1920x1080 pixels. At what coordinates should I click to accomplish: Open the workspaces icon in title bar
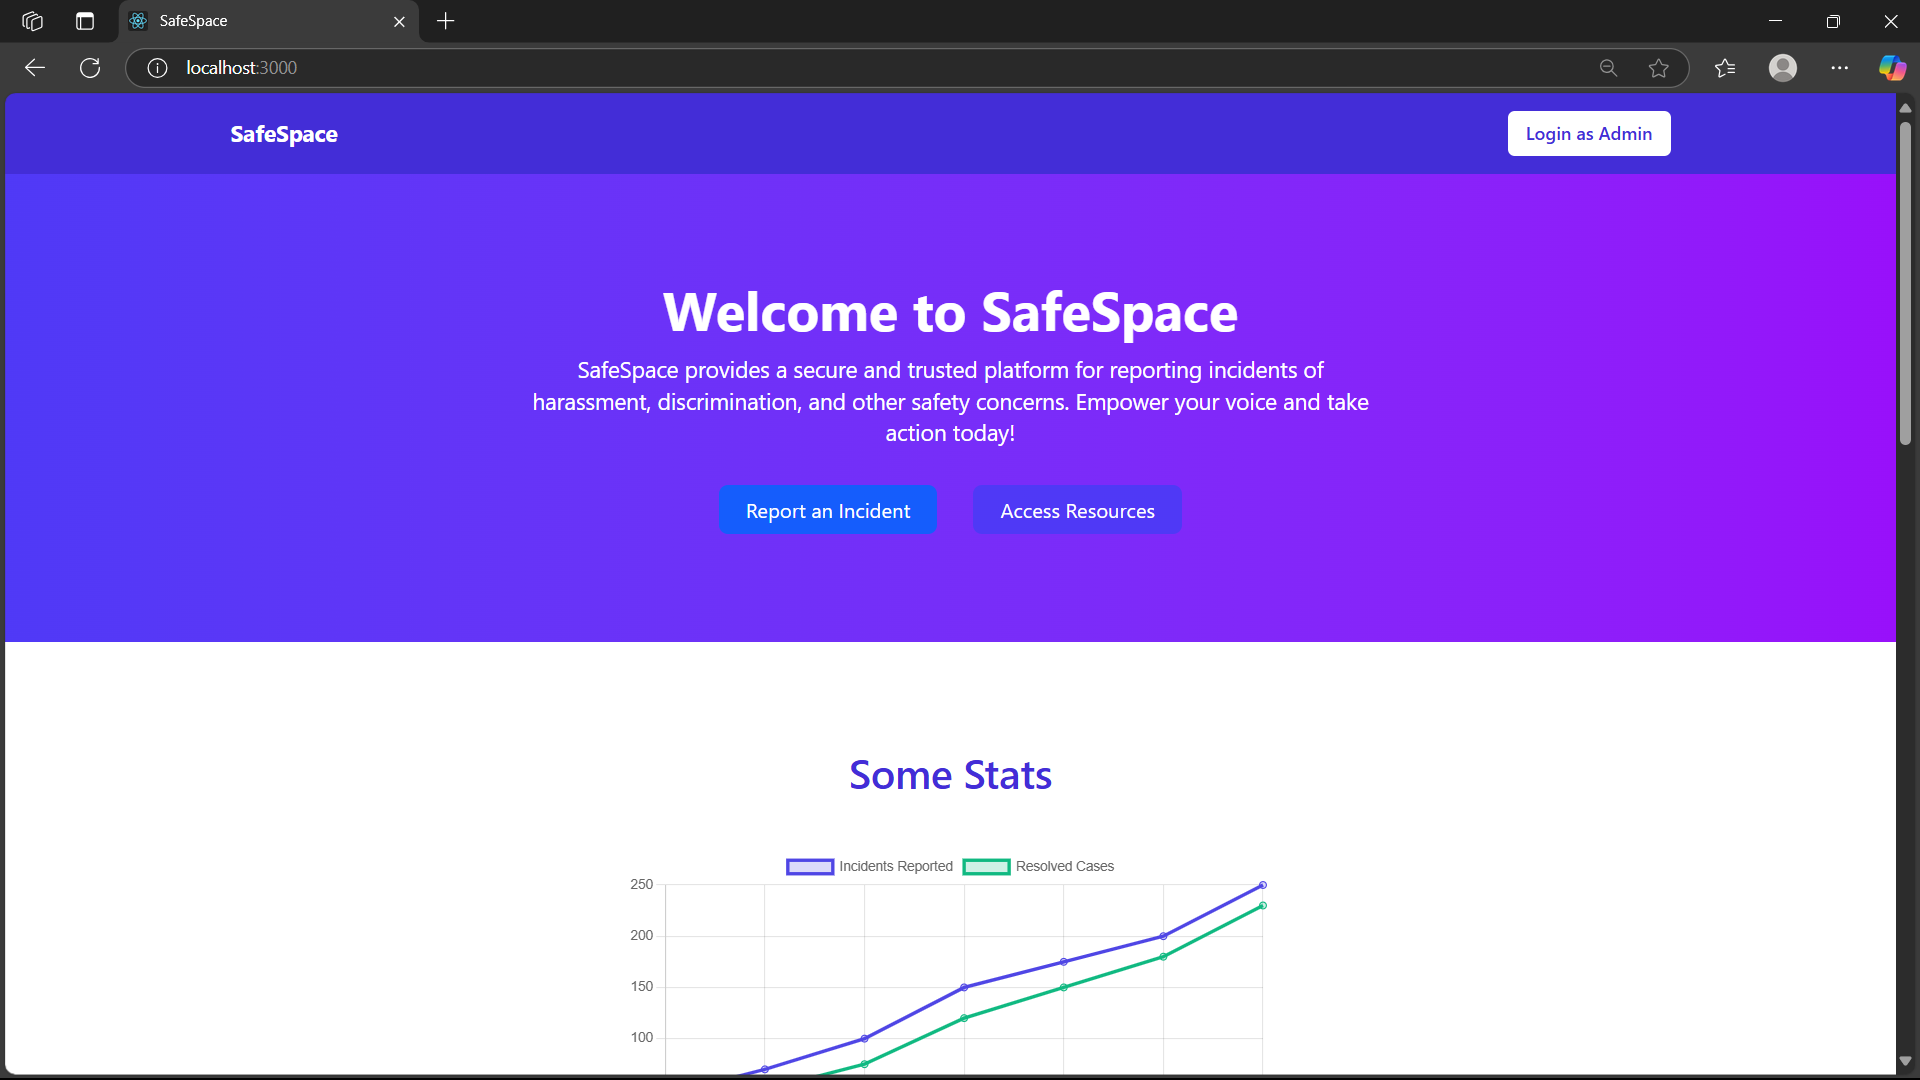pos(32,21)
